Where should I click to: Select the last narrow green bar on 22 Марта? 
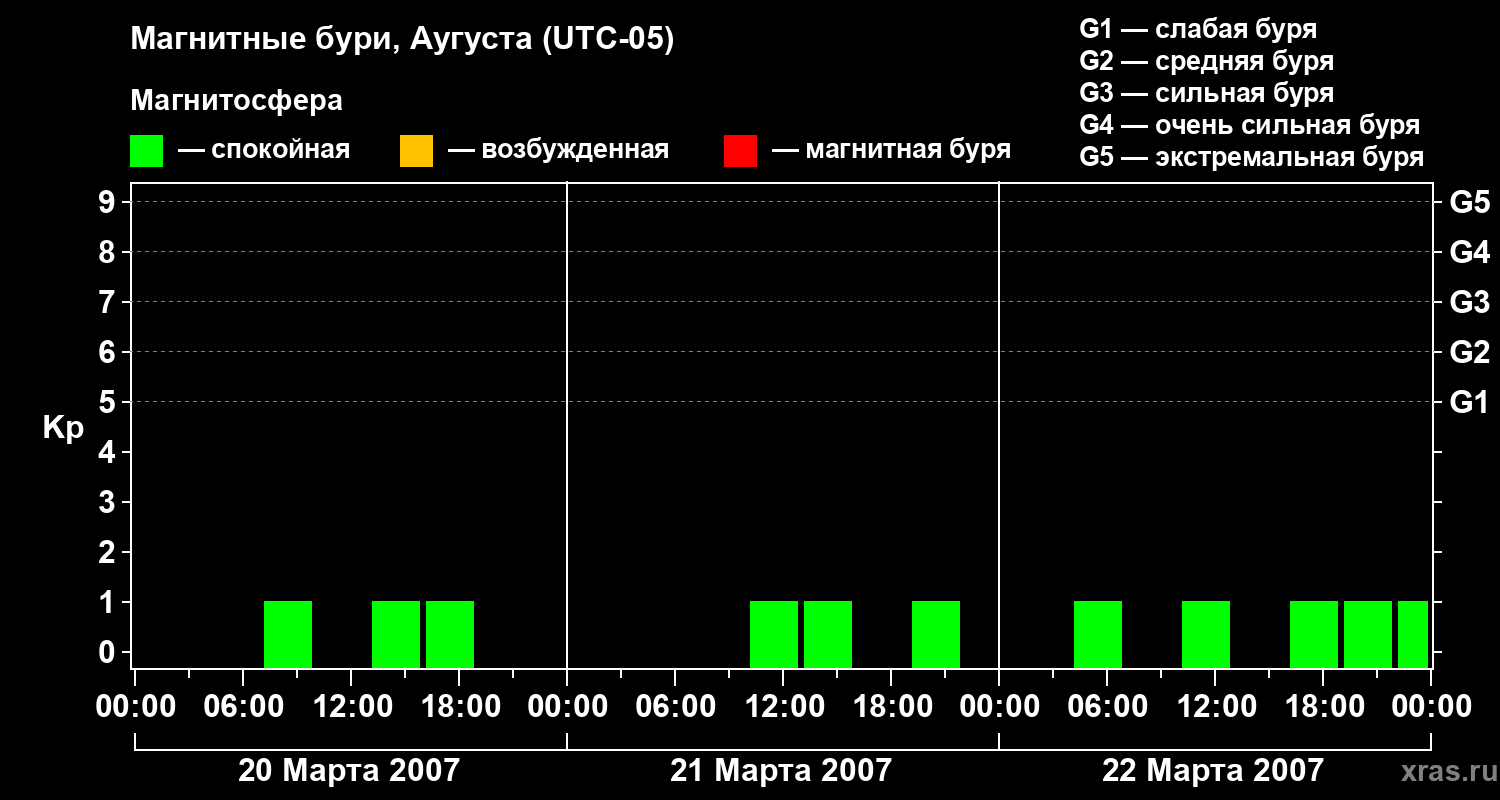pos(1413,634)
